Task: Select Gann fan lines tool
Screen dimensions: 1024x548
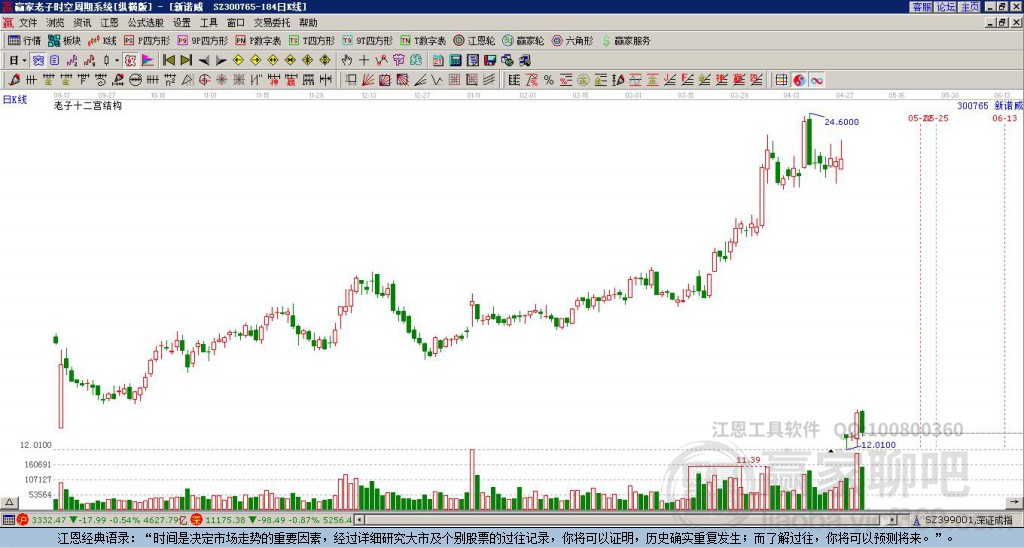Action: [368, 80]
